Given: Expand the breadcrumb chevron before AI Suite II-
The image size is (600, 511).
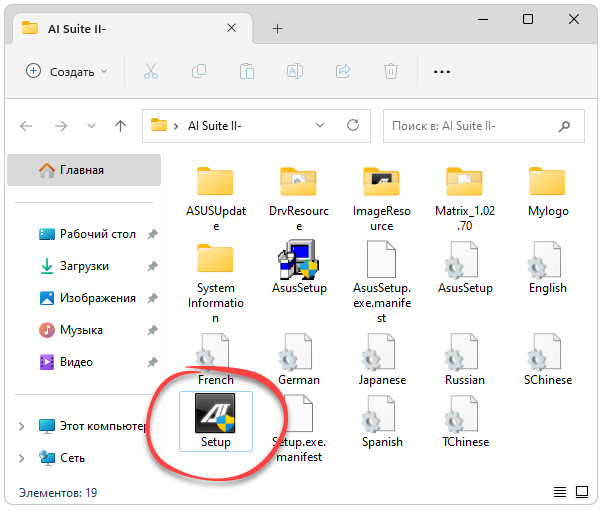Looking at the screenshot, I should click(176, 126).
